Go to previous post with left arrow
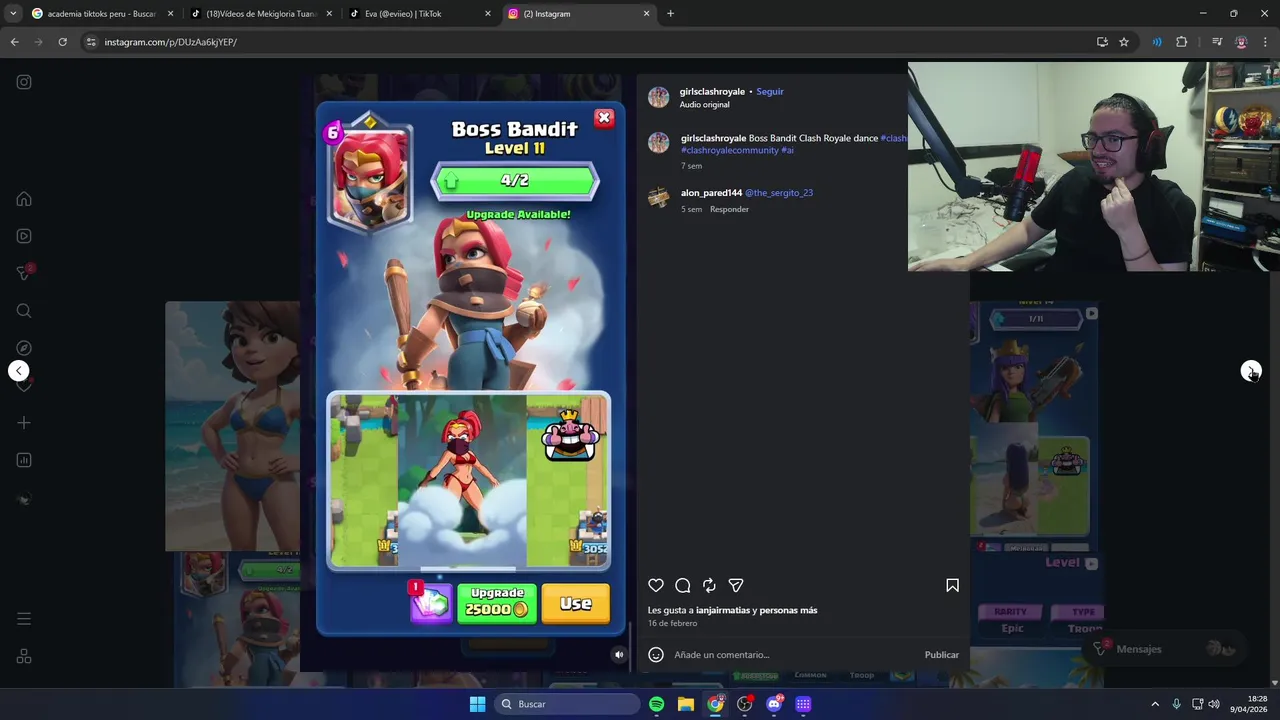 click(x=18, y=371)
